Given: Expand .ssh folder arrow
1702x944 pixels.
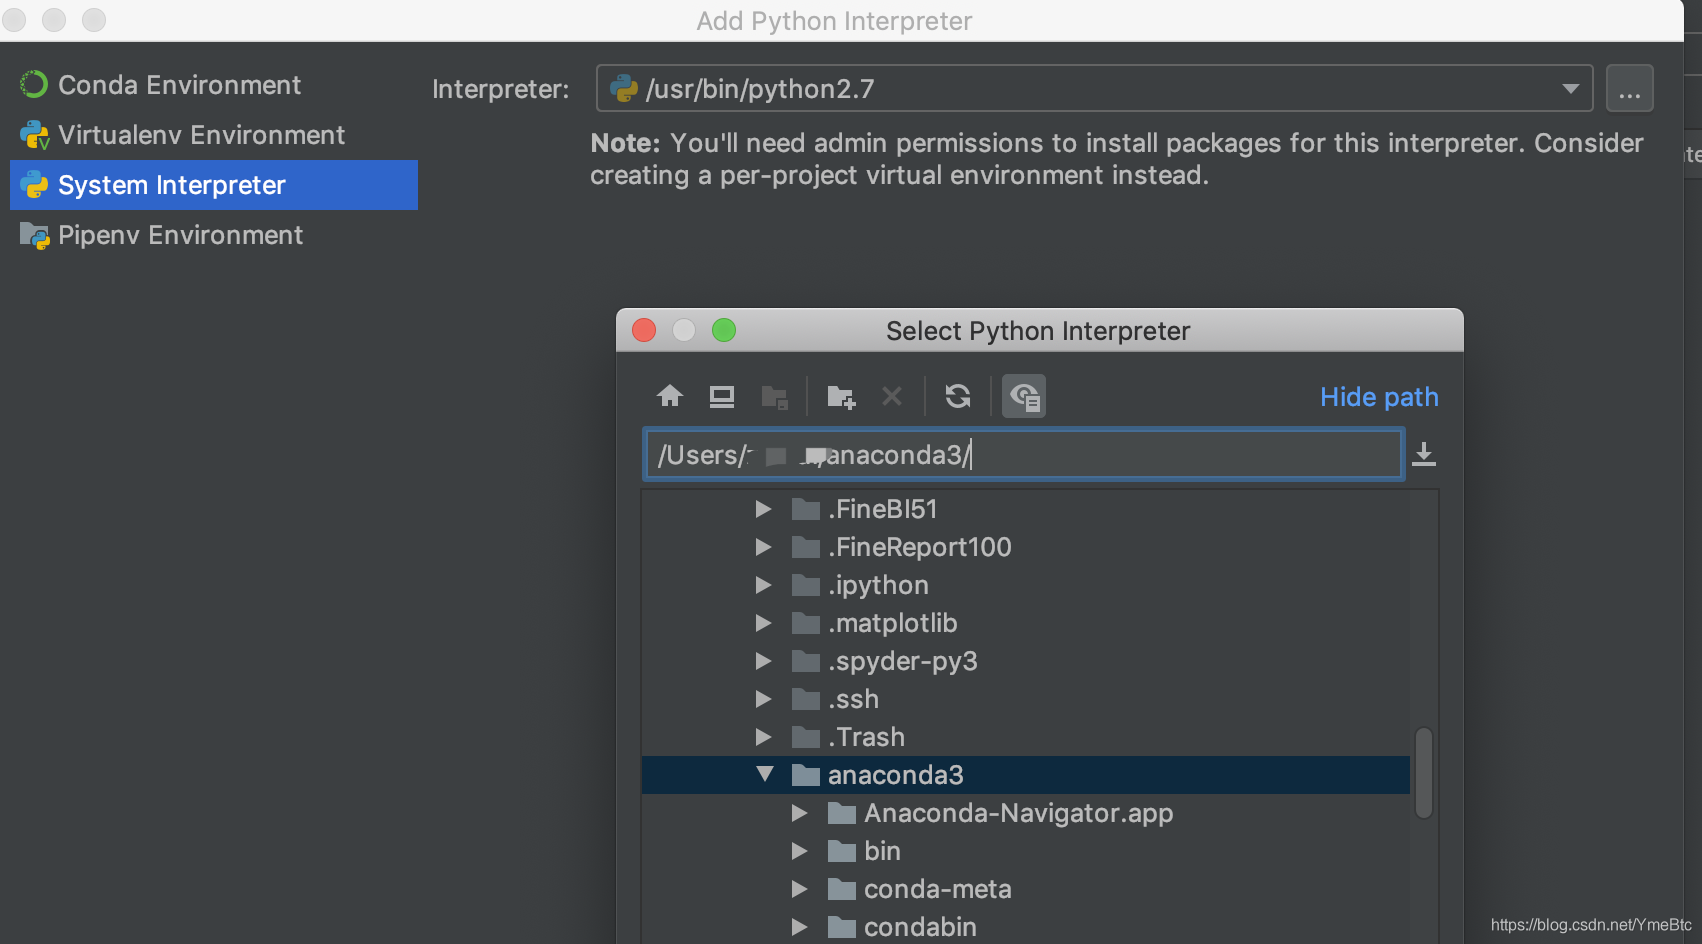Looking at the screenshot, I should (763, 699).
